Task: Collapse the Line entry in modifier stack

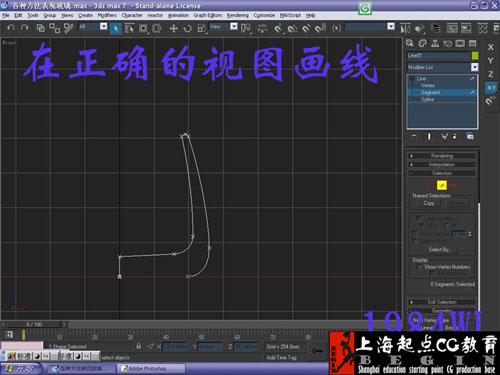Action: tap(412, 79)
